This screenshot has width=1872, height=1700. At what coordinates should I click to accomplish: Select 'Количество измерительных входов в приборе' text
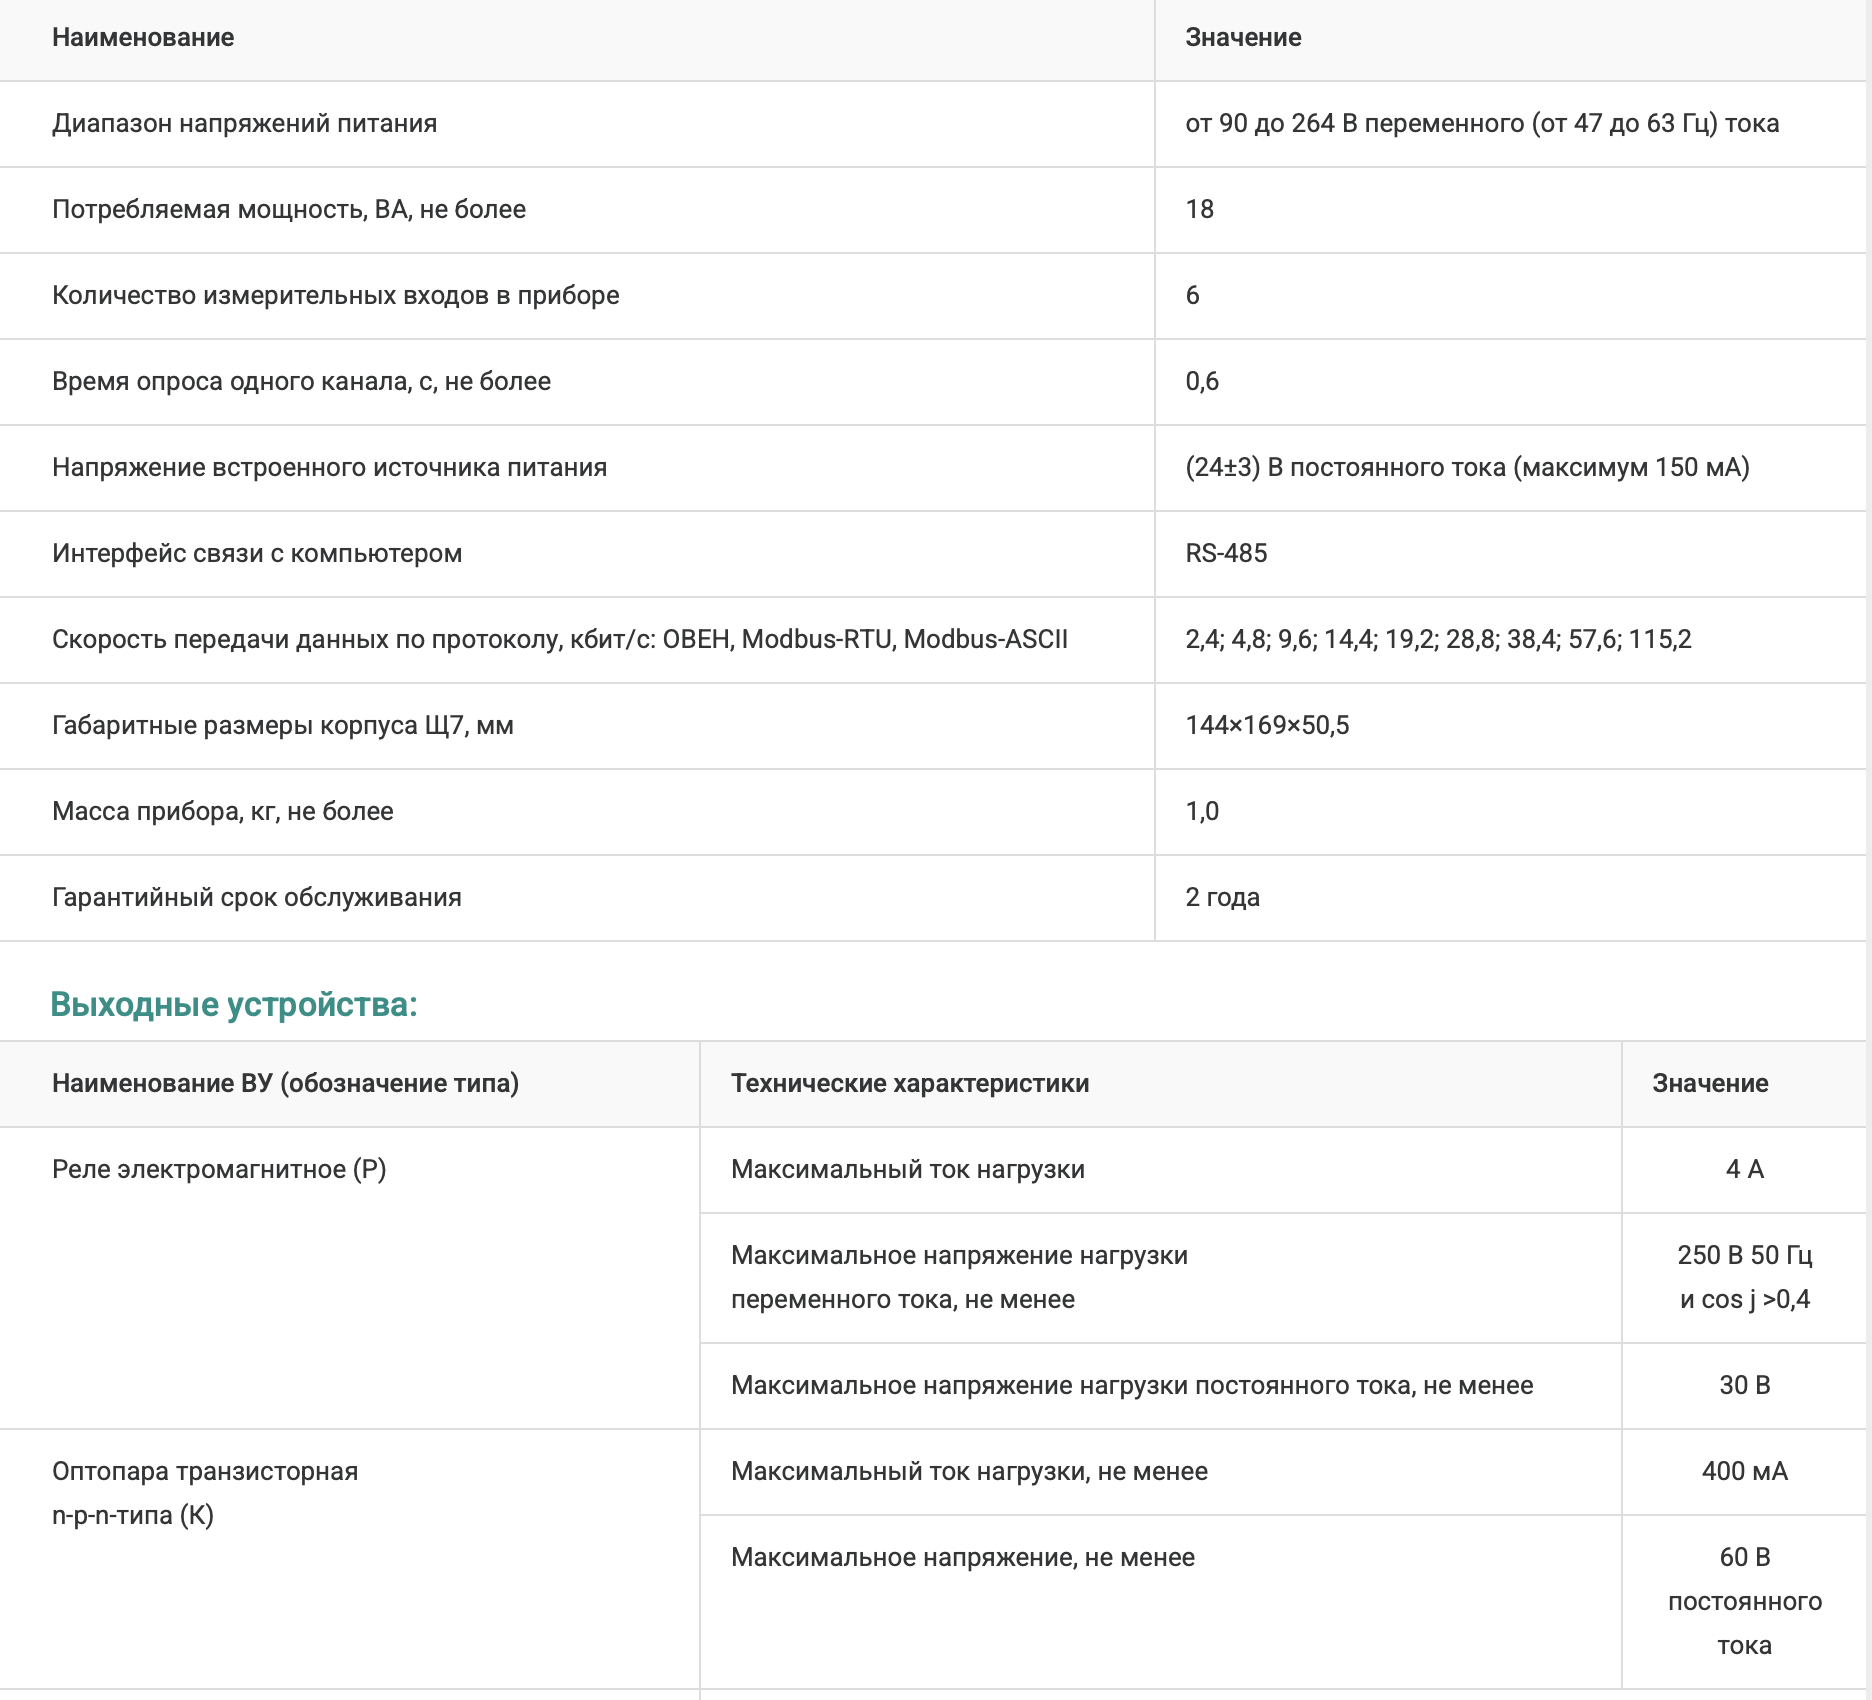click(x=335, y=296)
